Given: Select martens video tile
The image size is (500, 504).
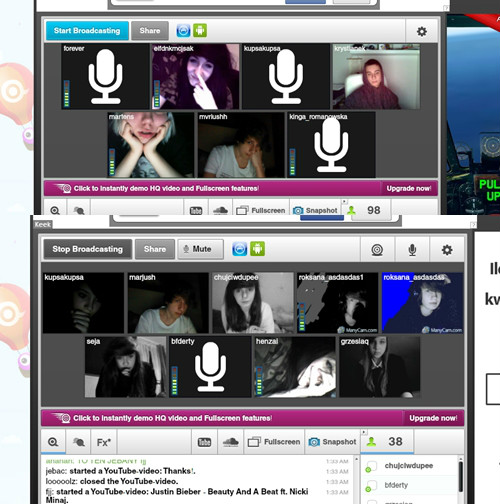Looking at the screenshot, I should 151,145.
